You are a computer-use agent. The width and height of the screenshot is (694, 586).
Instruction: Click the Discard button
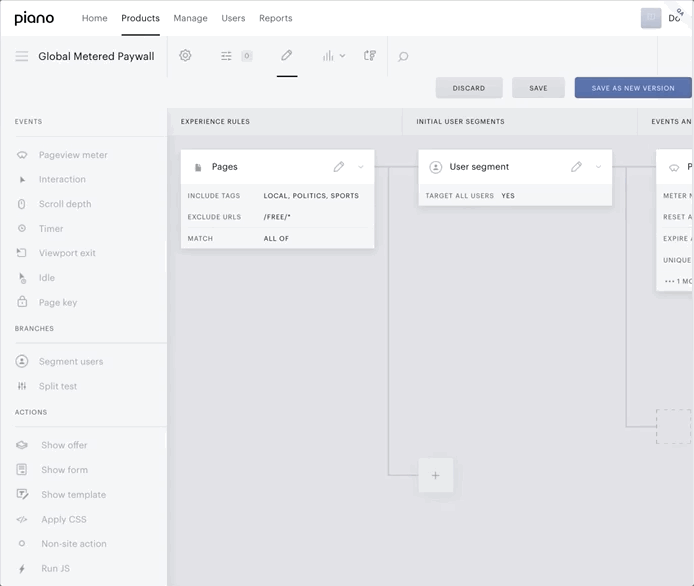tap(469, 88)
